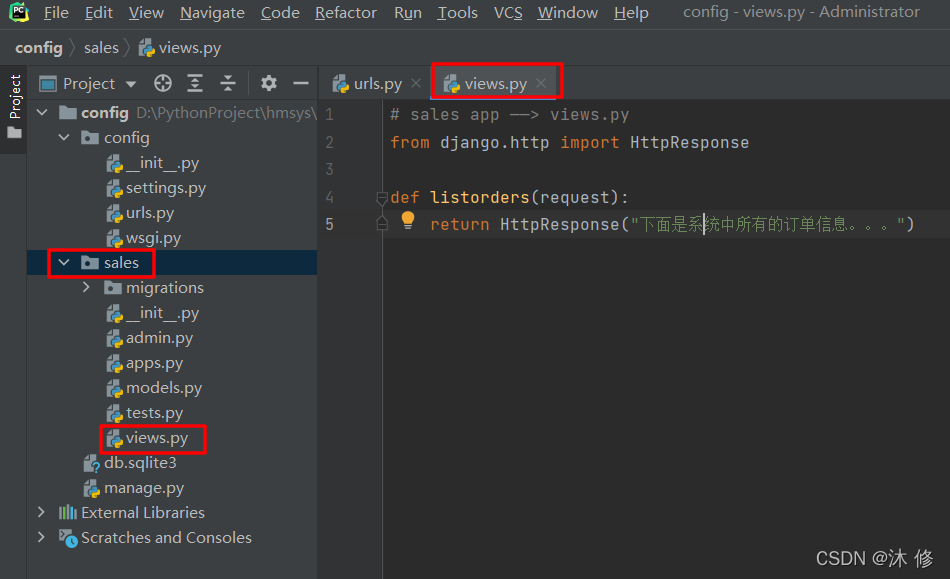Fold the listorders function at line 4
The width and height of the screenshot is (950, 579).
382,197
